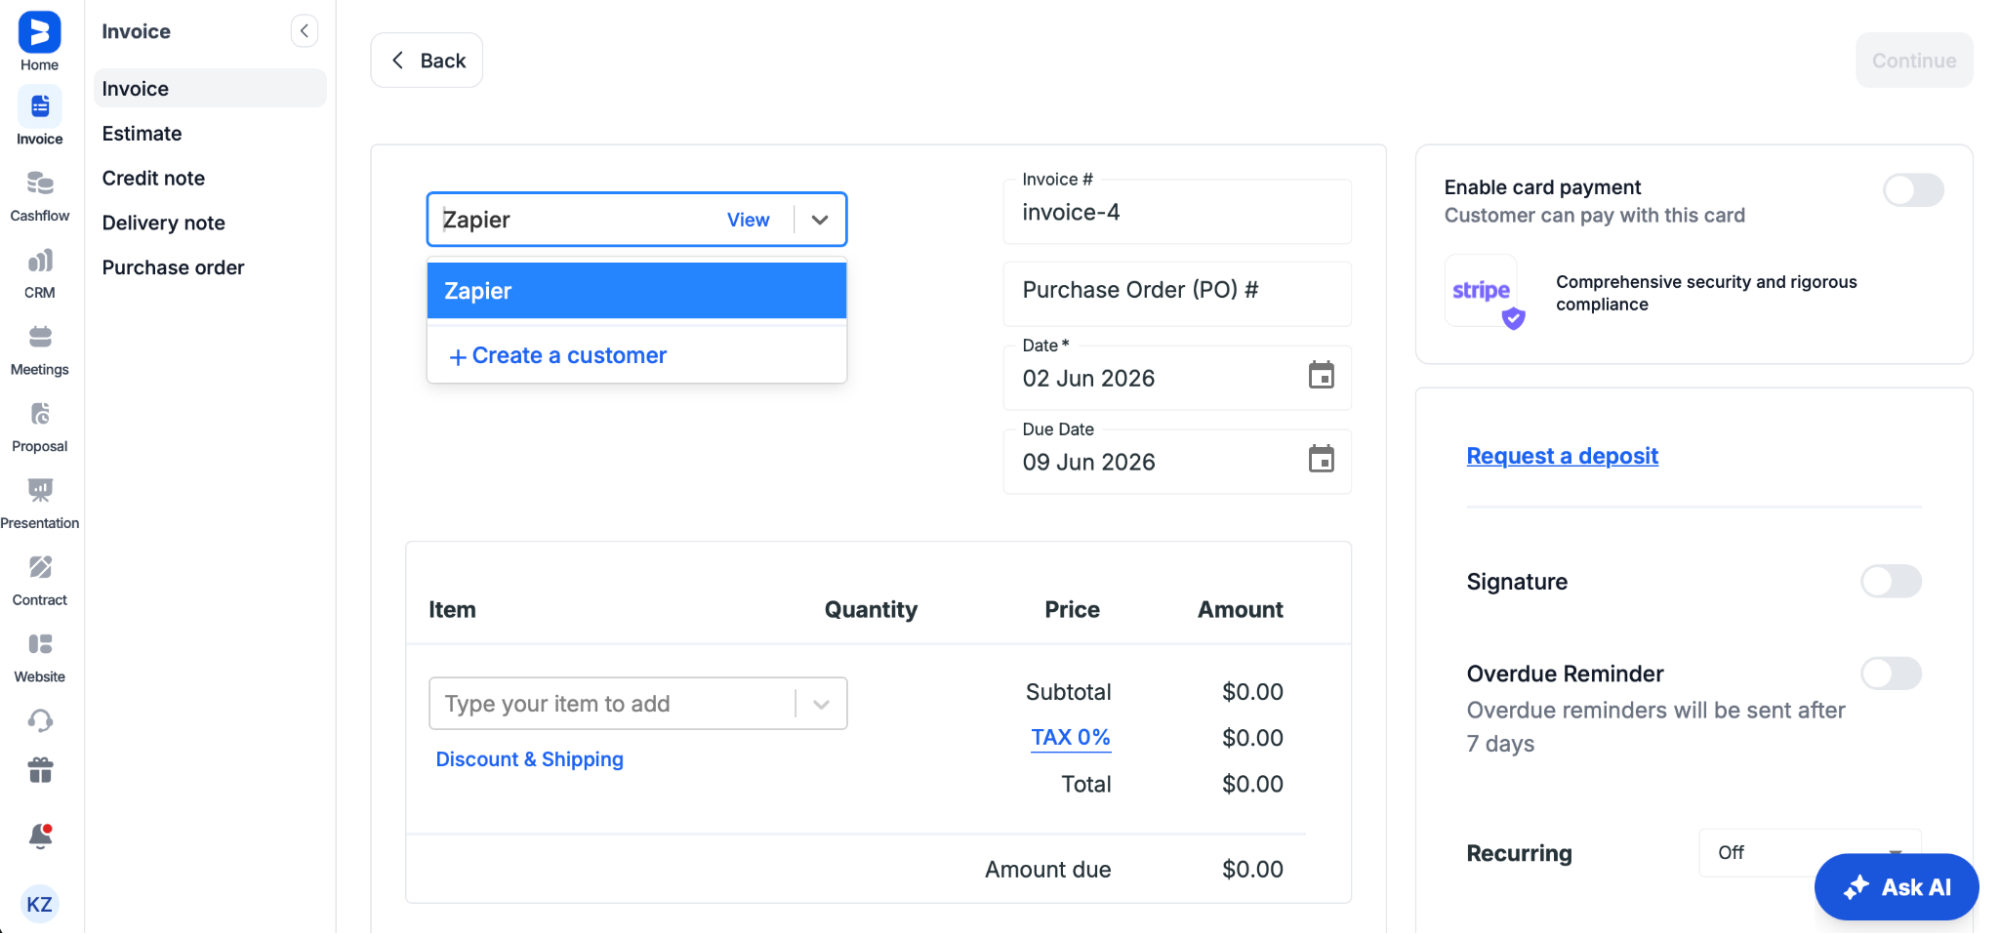This screenshot has width=1999, height=934.
Task: Select the Invoice sidebar icon
Action: coord(40,107)
